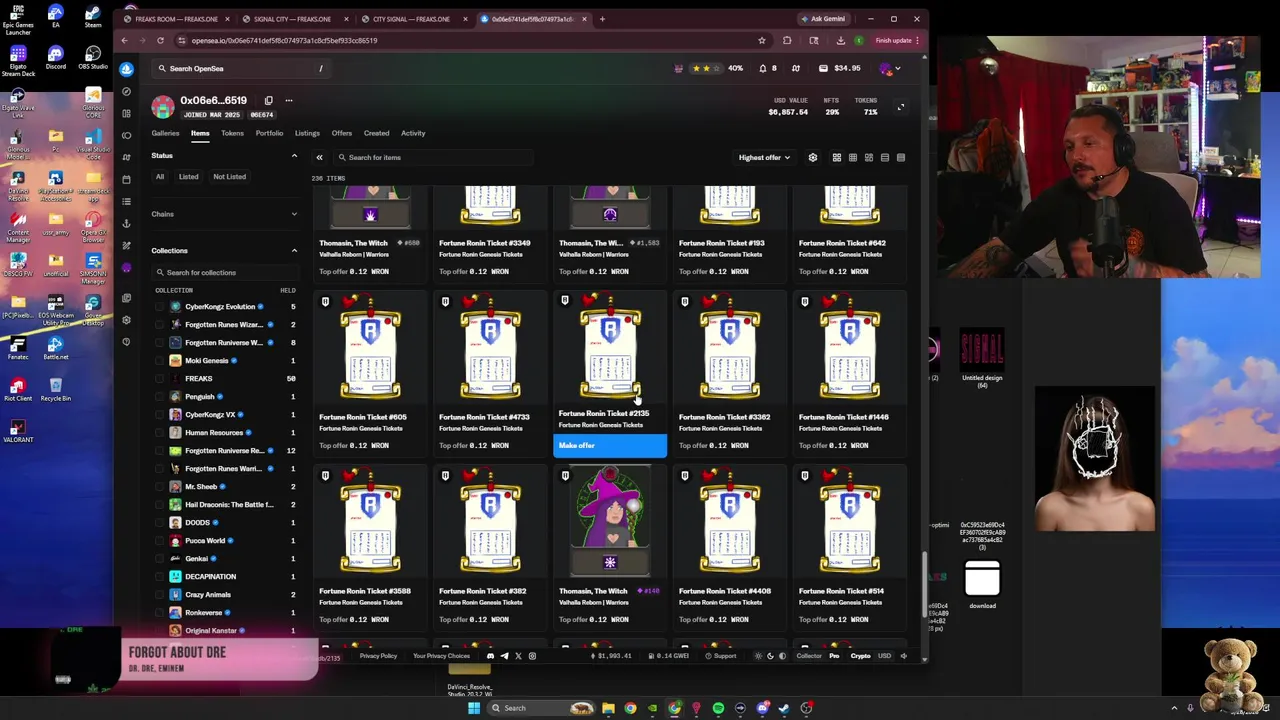Filter status by Not Listed
The image size is (1280, 720).
click(x=229, y=177)
